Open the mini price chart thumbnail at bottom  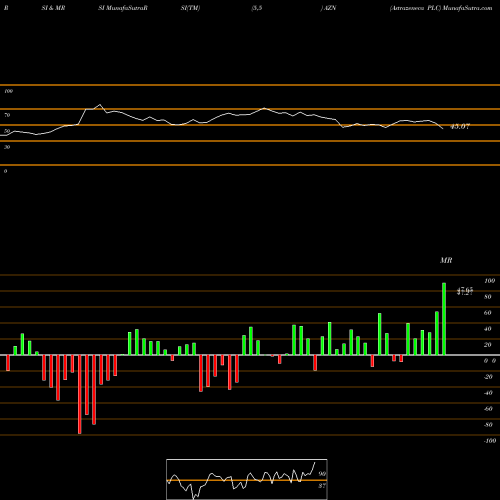tap(247, 479)
